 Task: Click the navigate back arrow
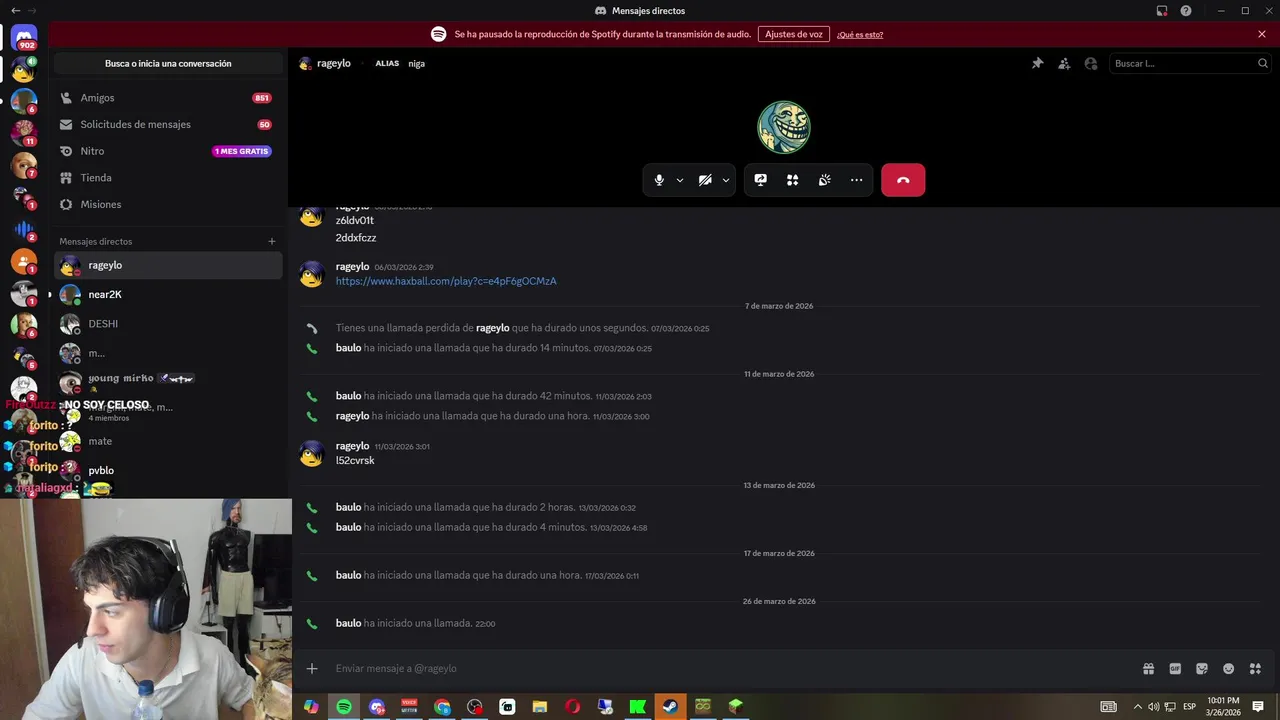[x=15, y=10]
